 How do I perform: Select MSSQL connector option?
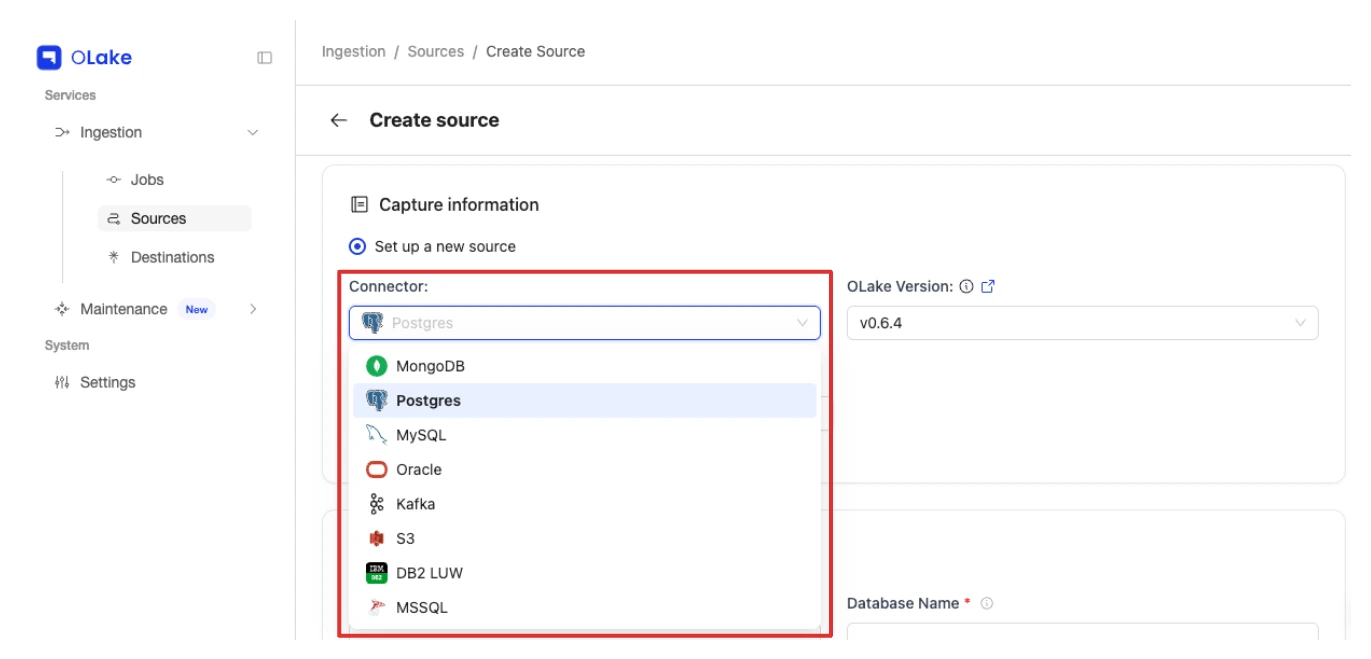point(585,607)
